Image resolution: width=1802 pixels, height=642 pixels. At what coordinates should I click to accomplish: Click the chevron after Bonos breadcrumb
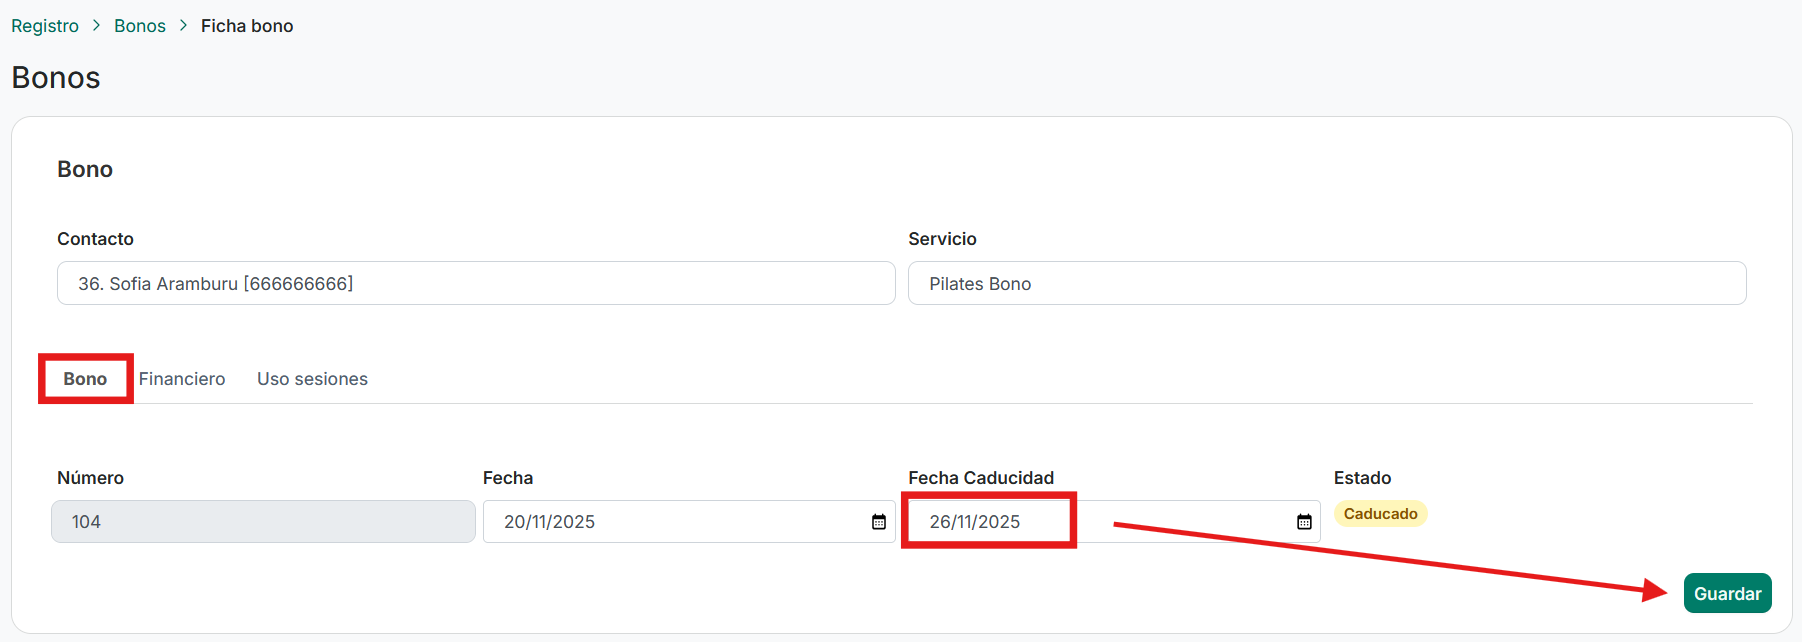pyautogui.click(x=184, y=26)
